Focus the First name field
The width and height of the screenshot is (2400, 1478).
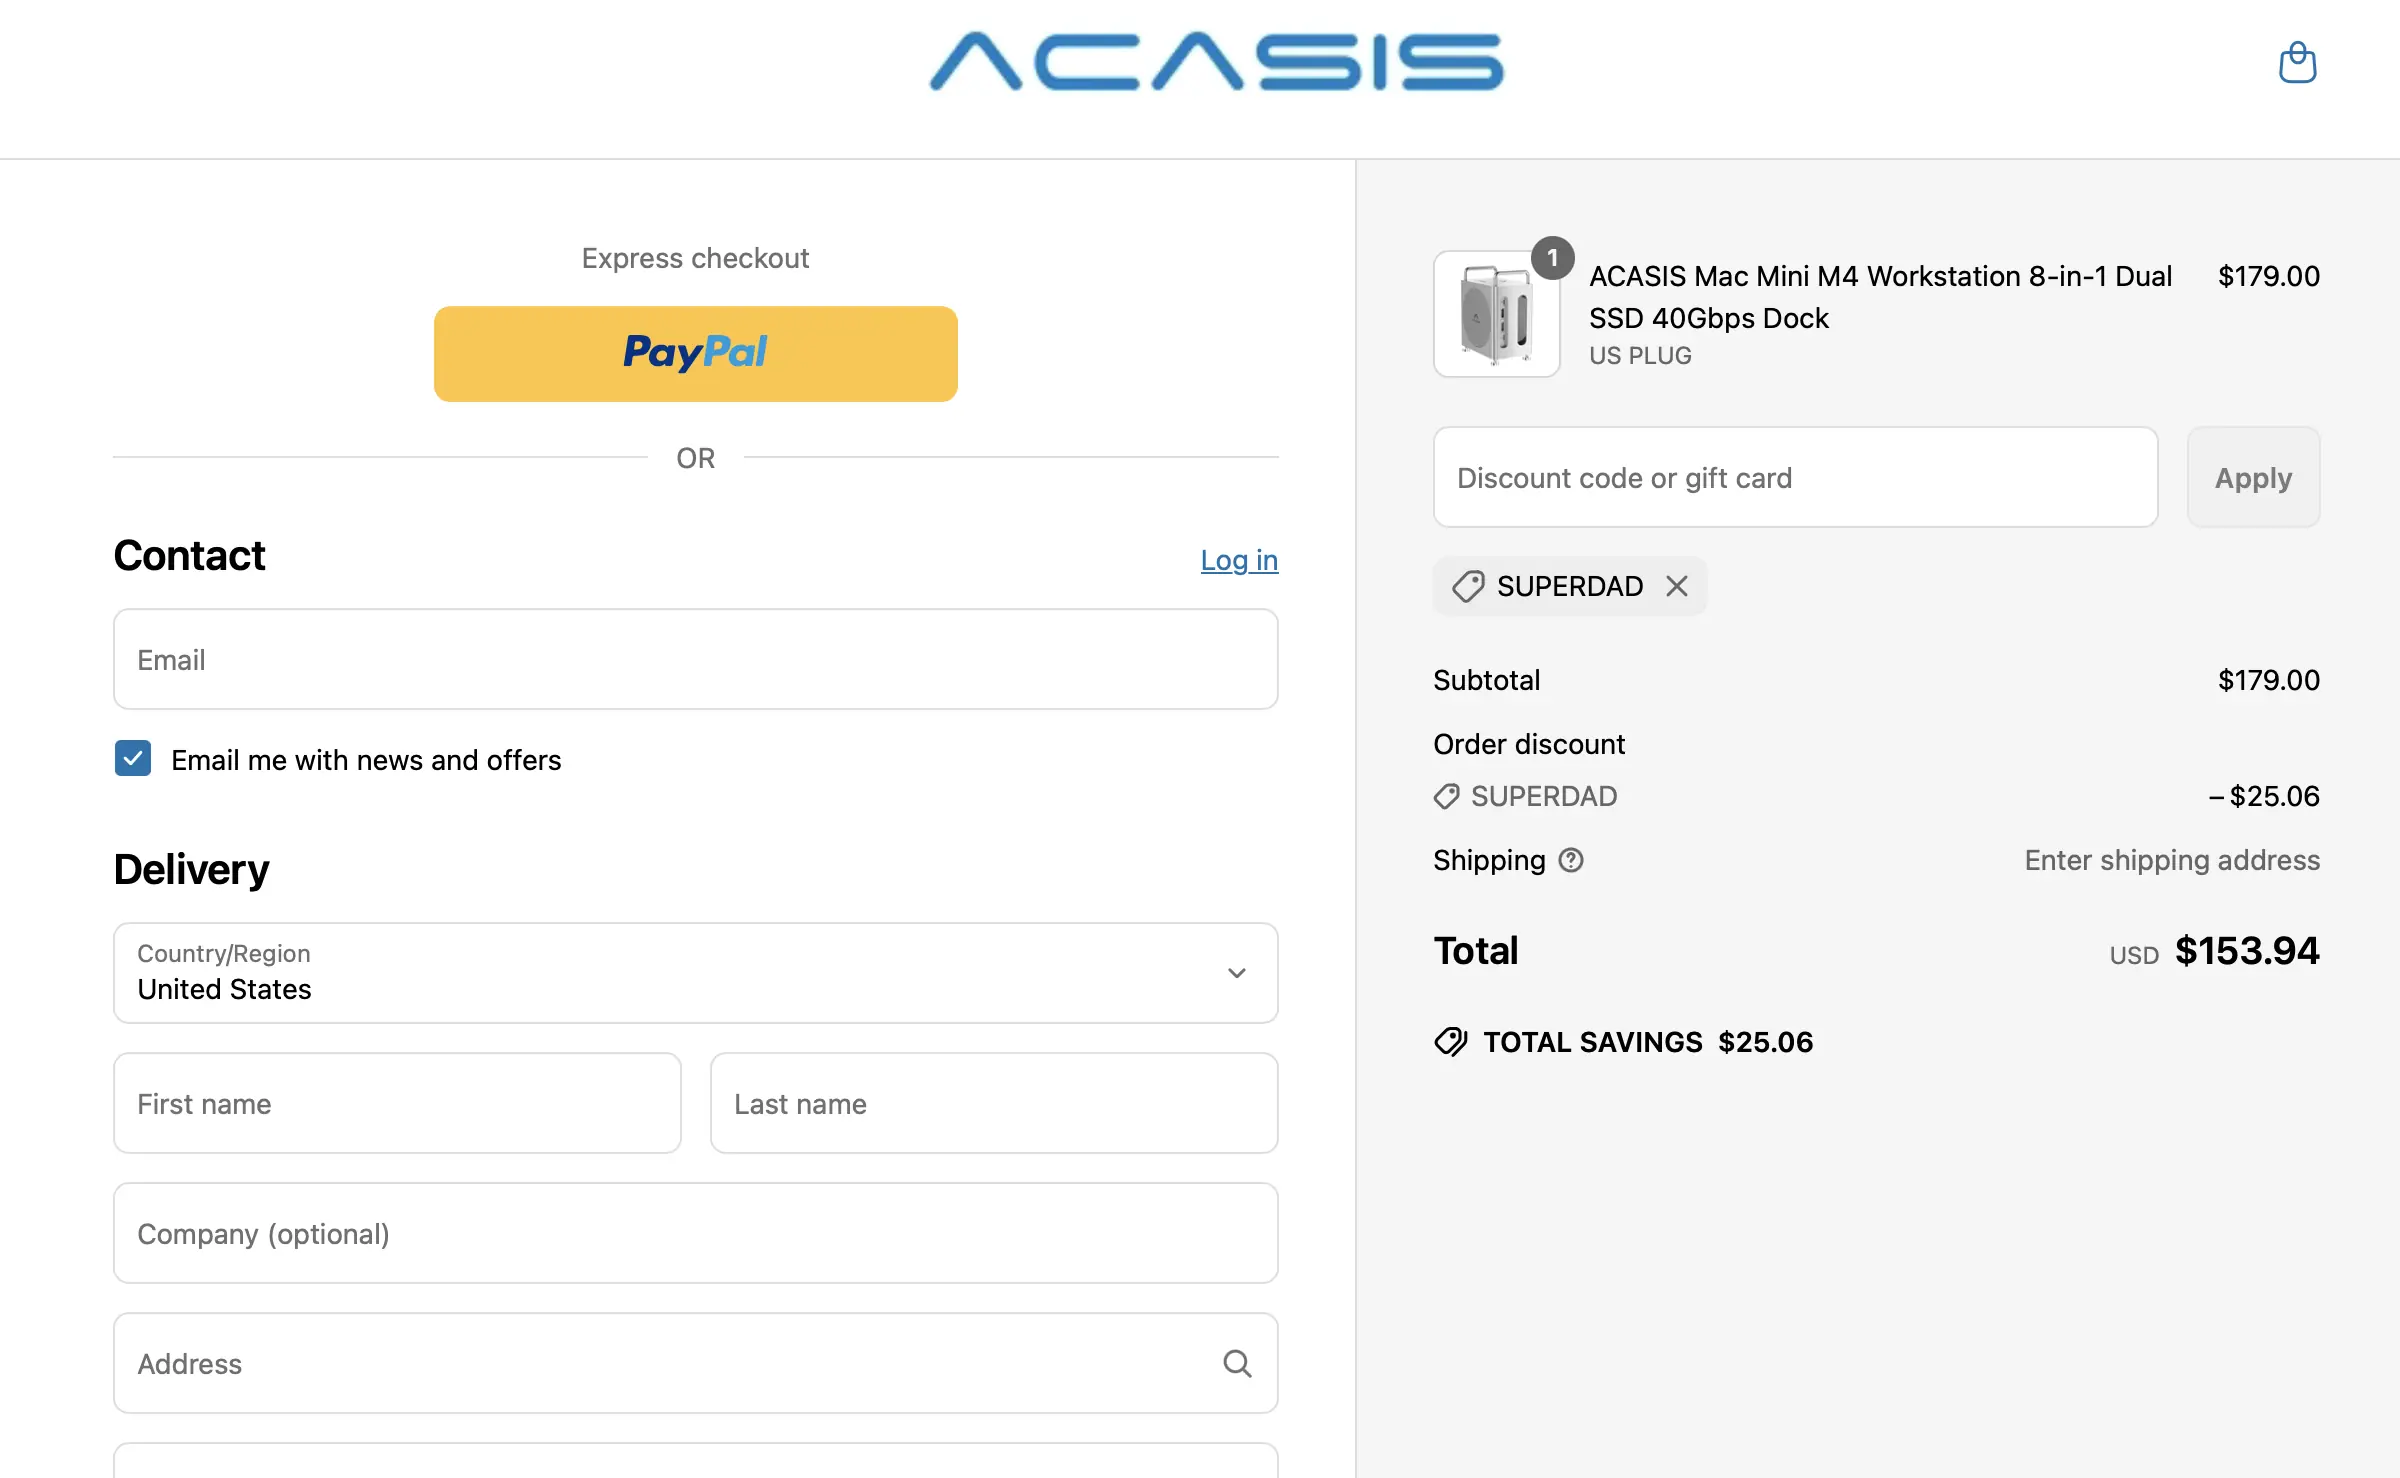coord(398,1103)
